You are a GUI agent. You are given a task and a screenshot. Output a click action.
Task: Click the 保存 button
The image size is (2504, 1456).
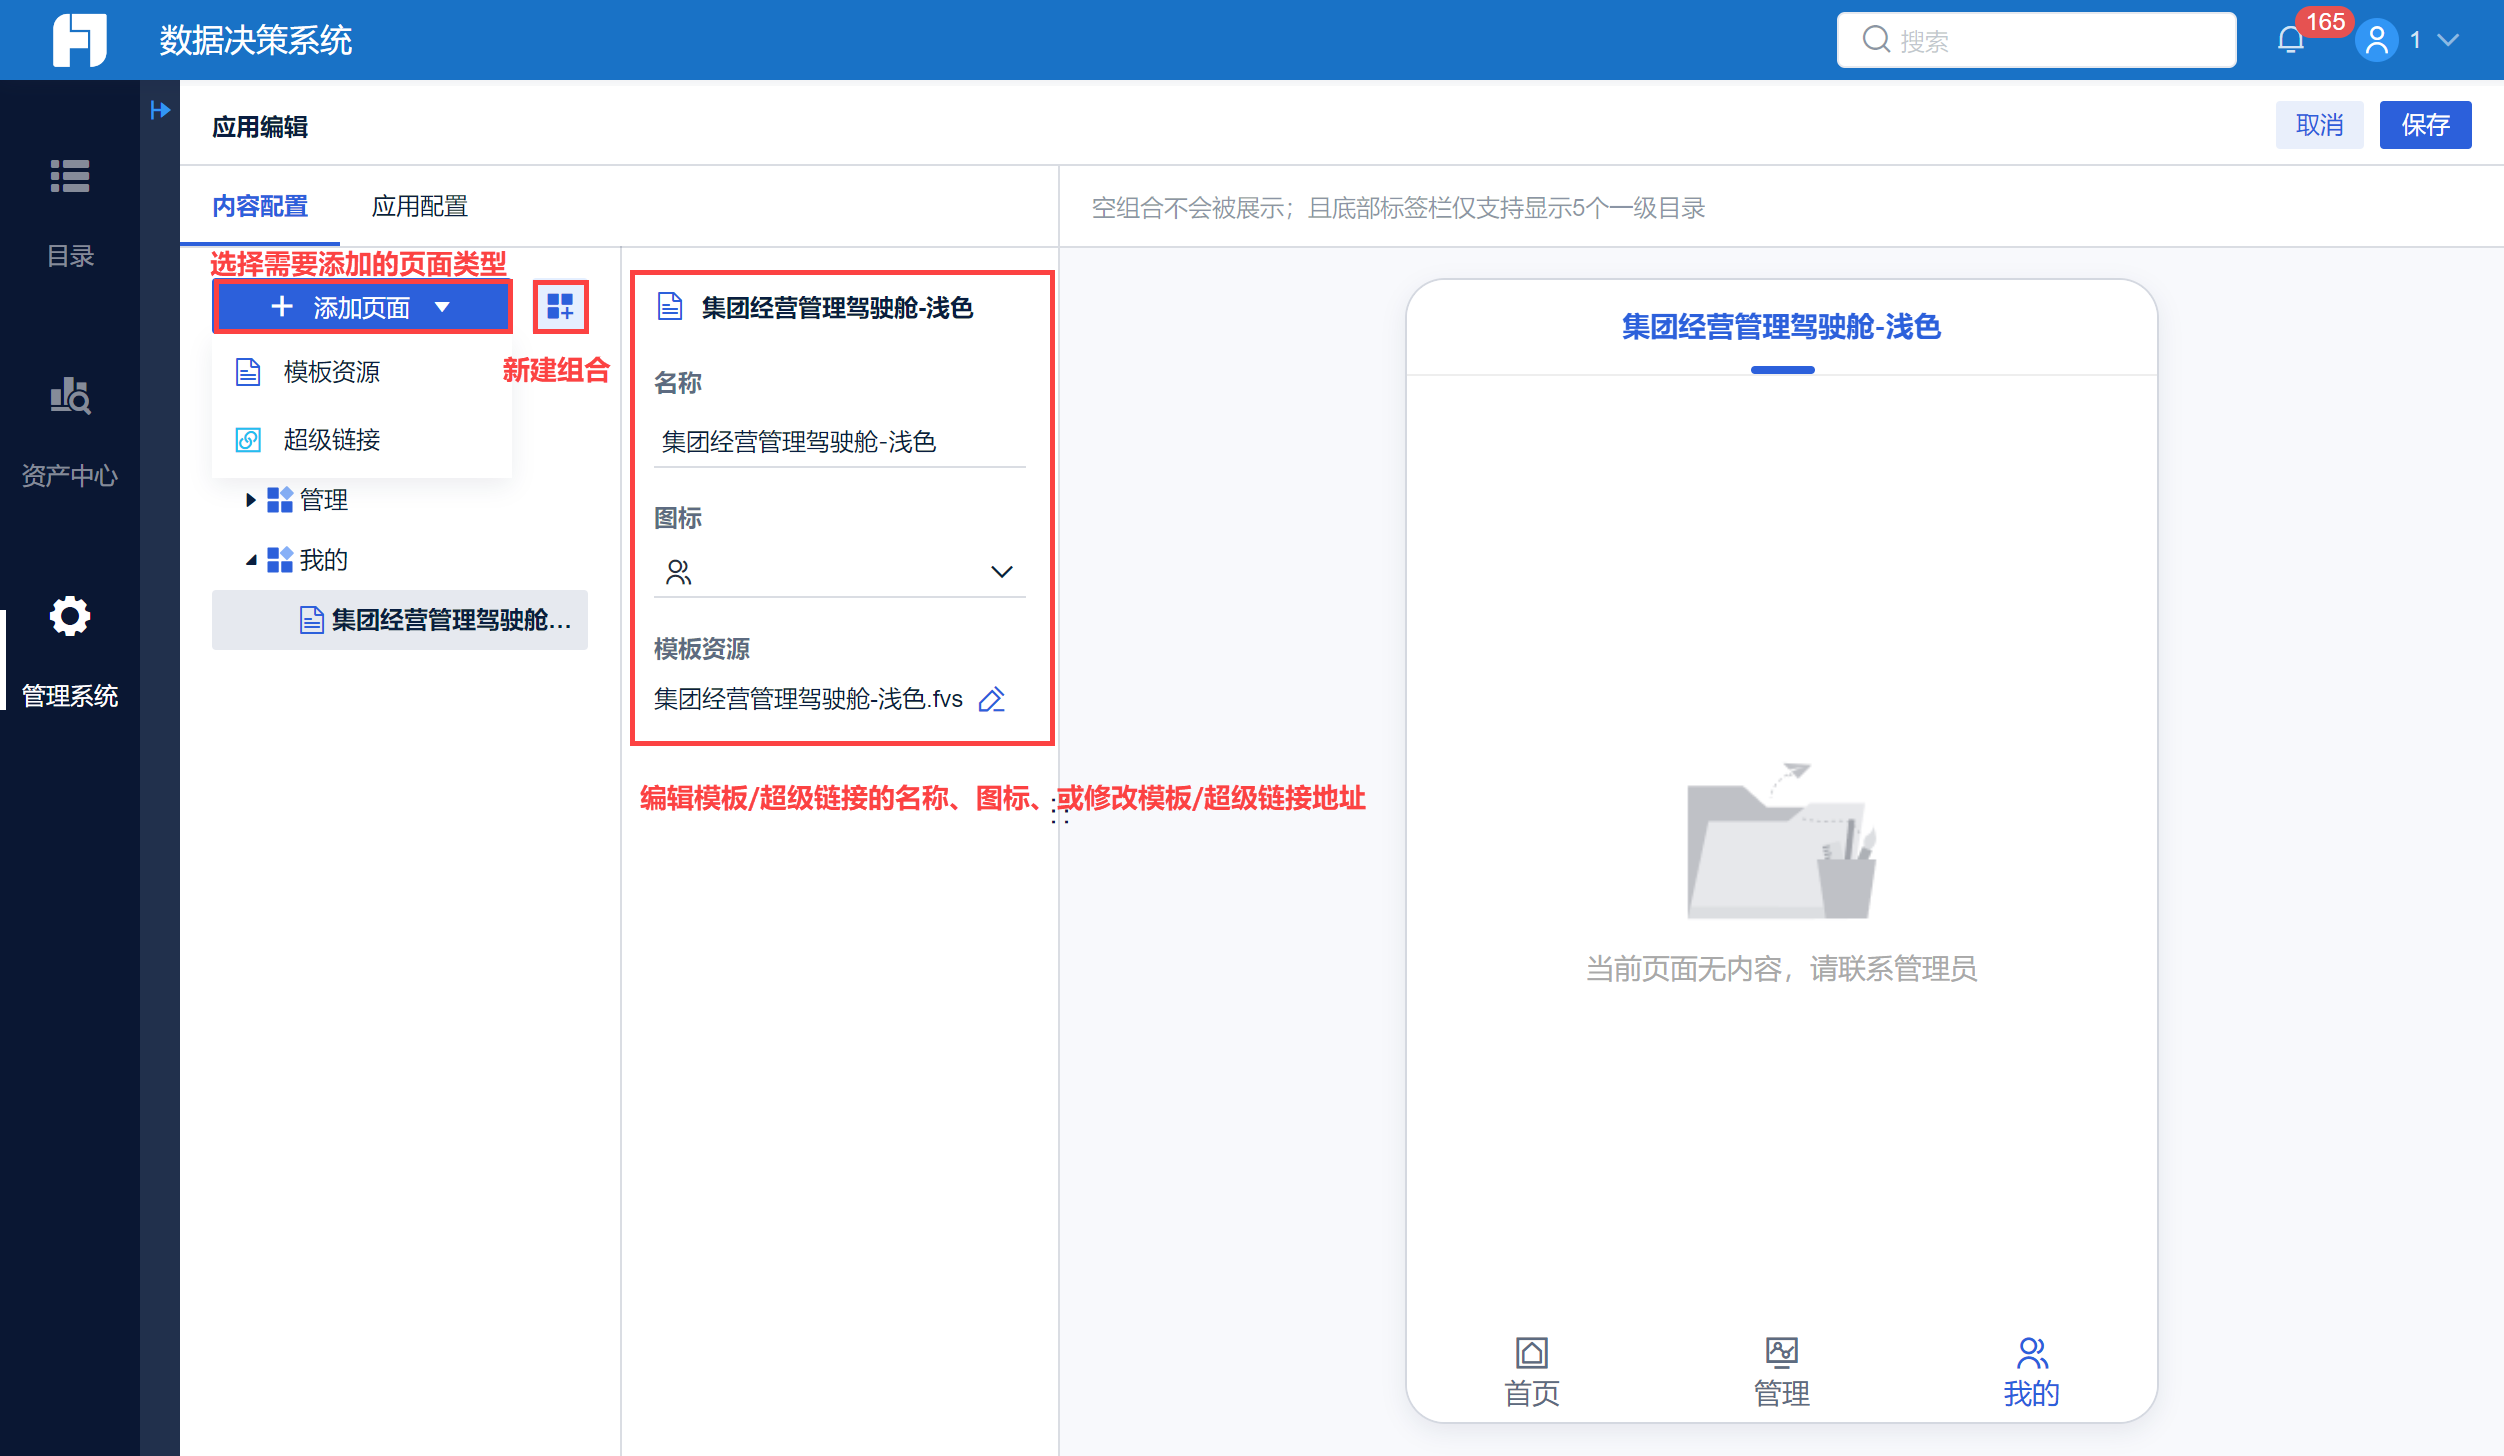coord(2424,125)
